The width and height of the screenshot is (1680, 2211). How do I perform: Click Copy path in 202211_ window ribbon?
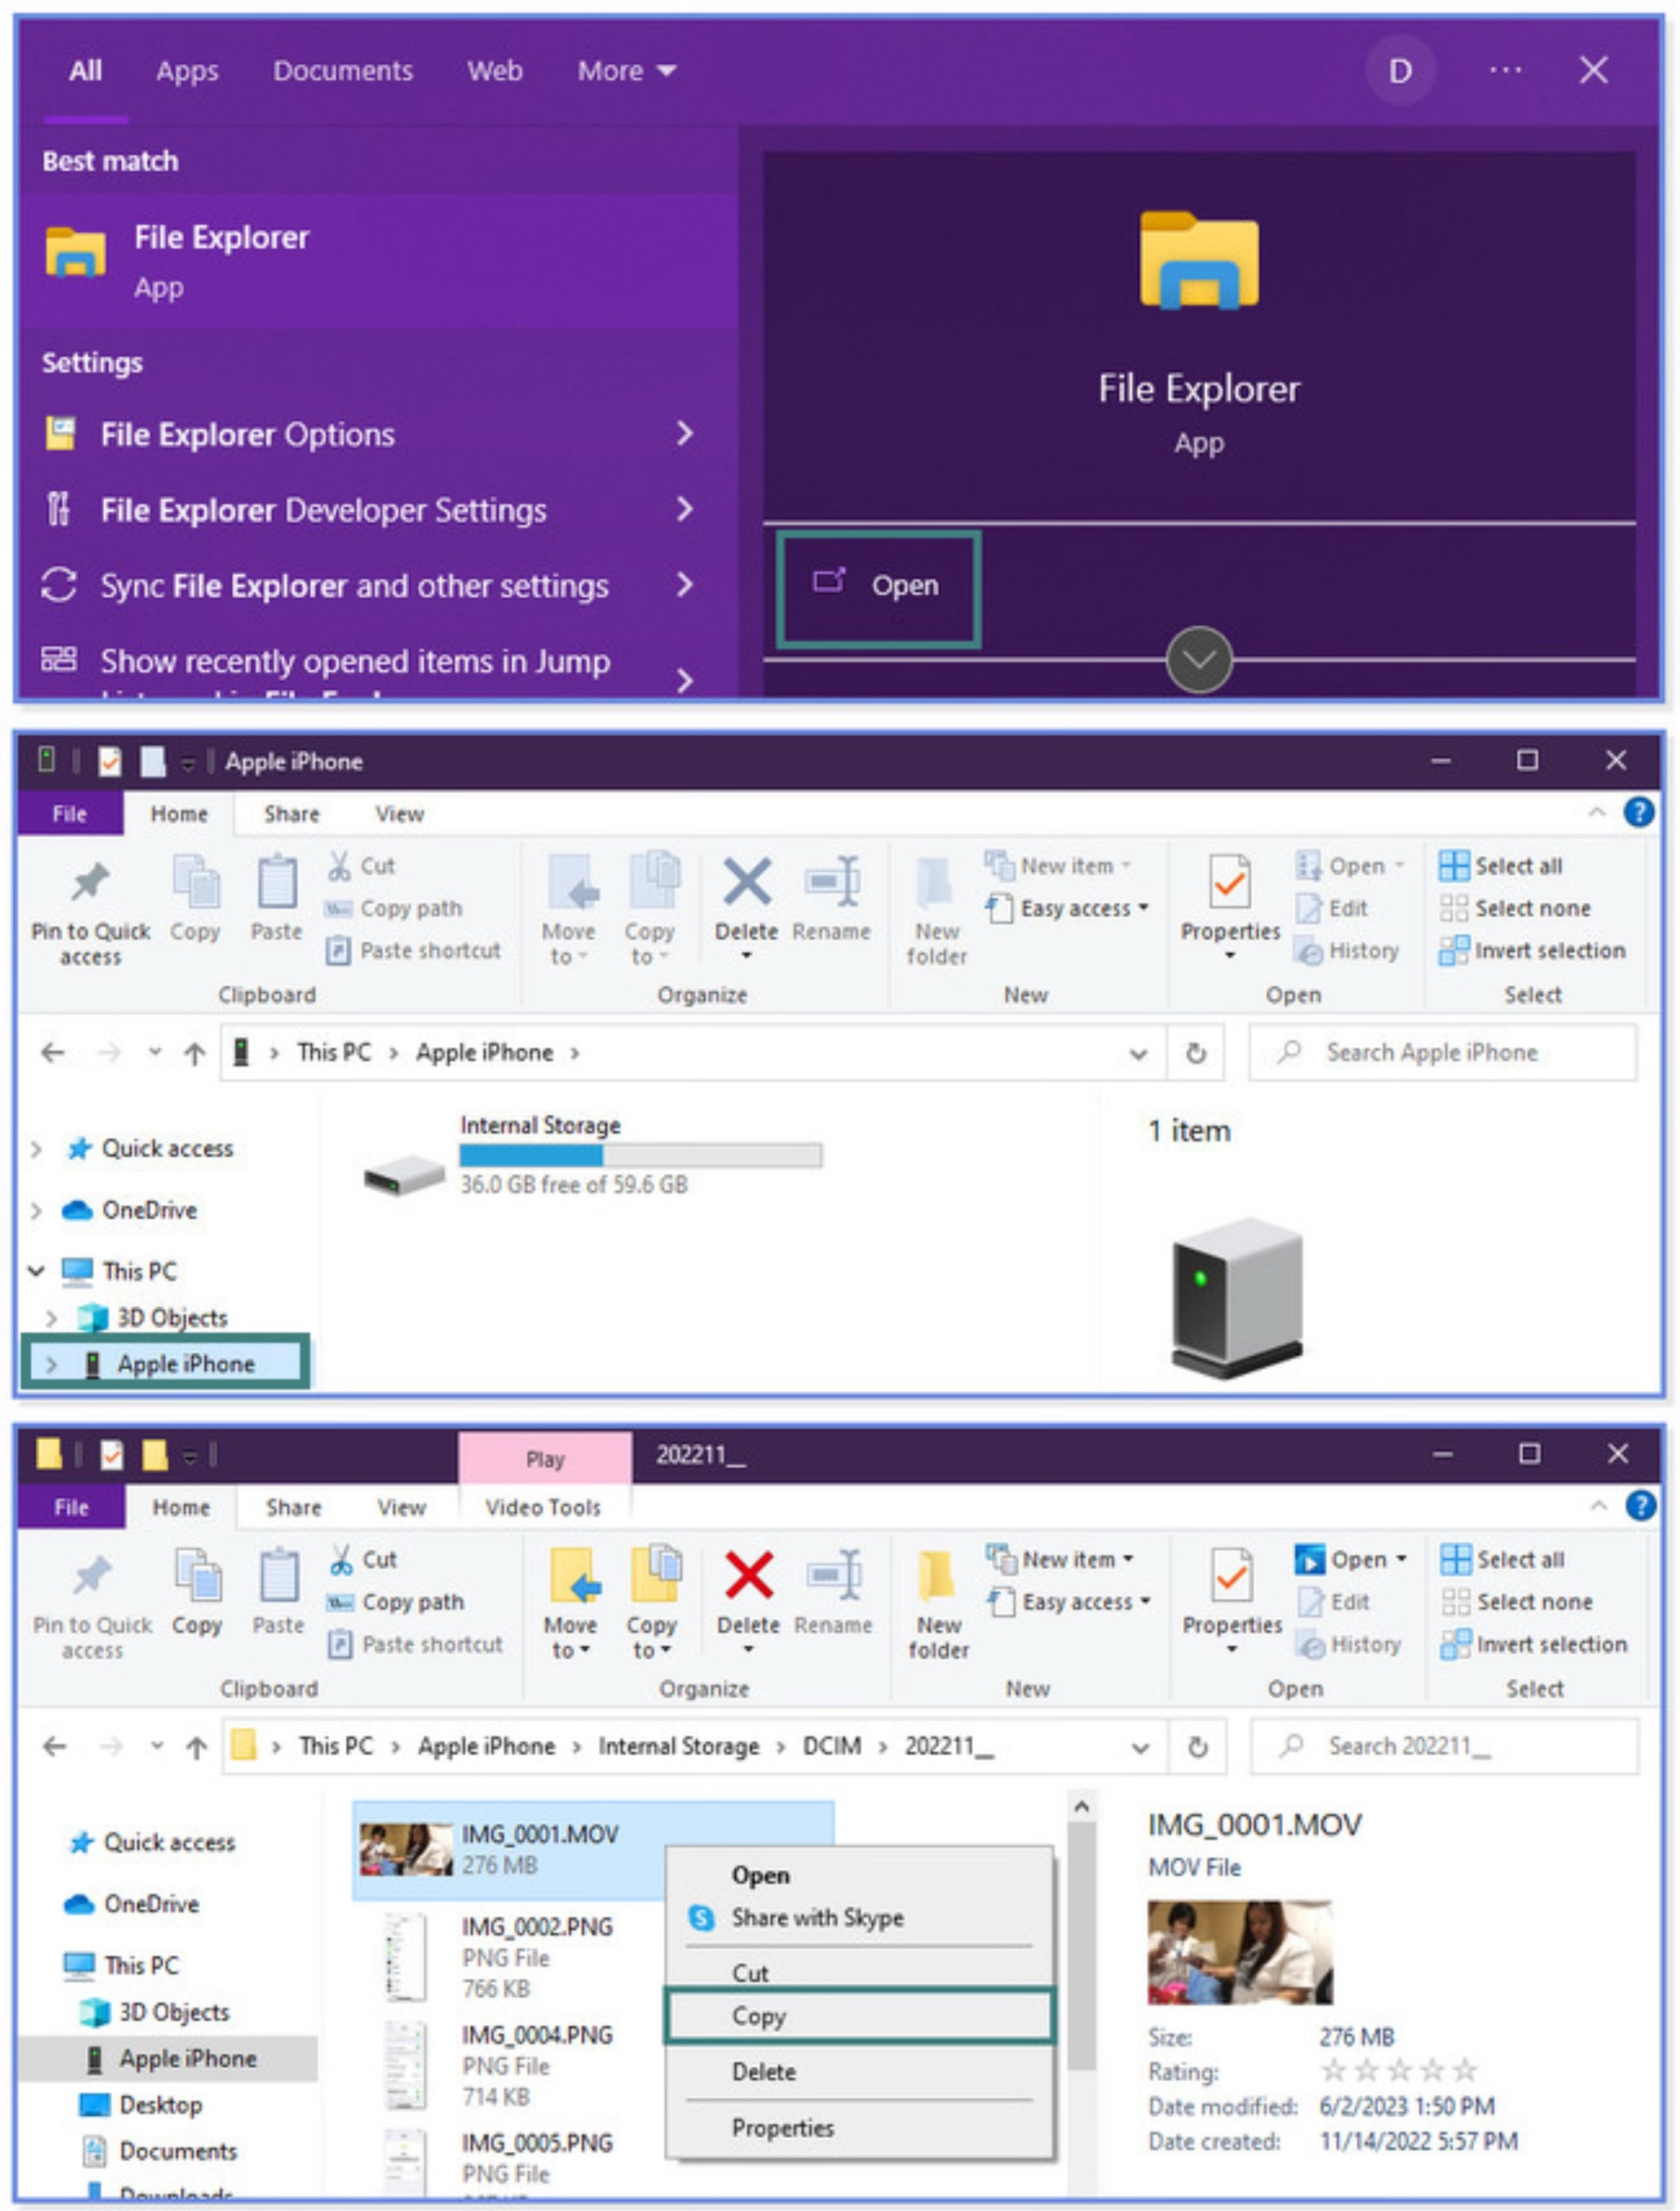pos(396,1602)
